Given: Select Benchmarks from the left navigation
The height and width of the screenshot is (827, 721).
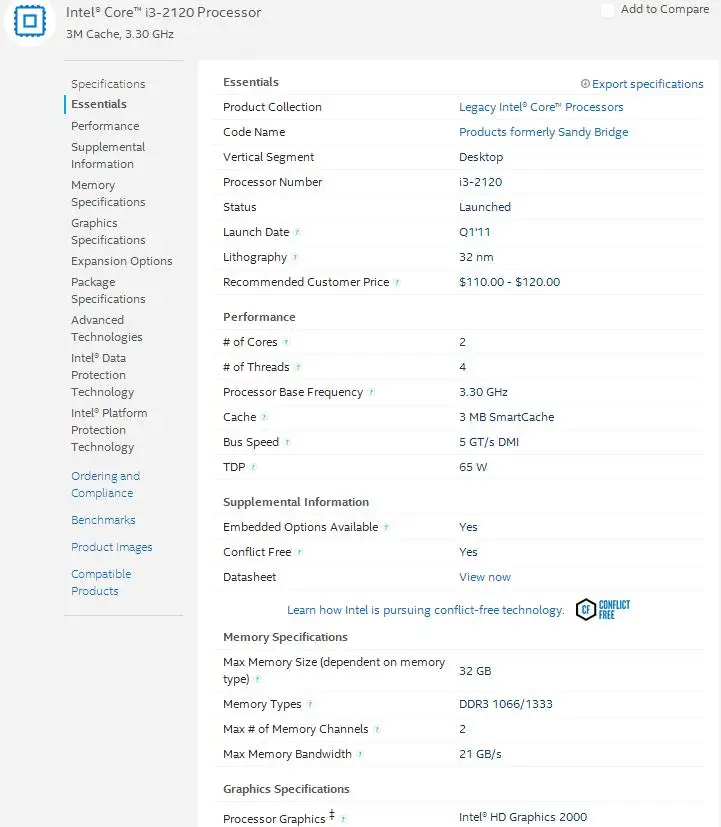Looking at the screenshot, I should tap(103, 520).
